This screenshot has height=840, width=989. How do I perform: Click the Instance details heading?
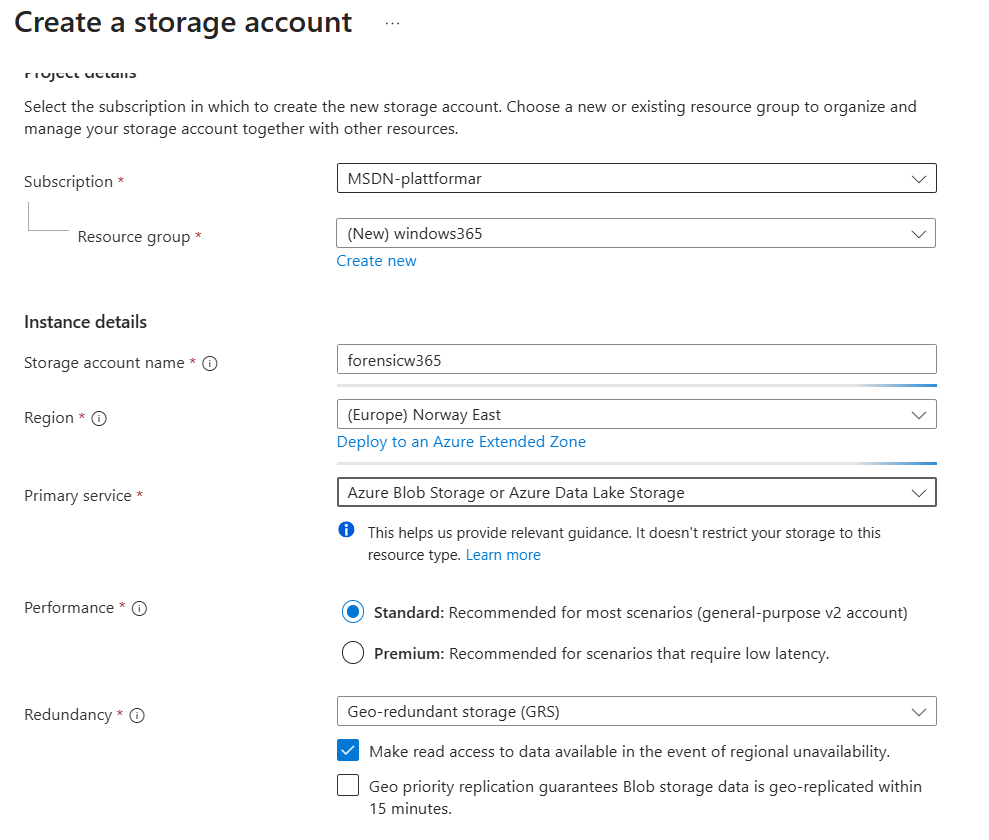pos(85,322)
